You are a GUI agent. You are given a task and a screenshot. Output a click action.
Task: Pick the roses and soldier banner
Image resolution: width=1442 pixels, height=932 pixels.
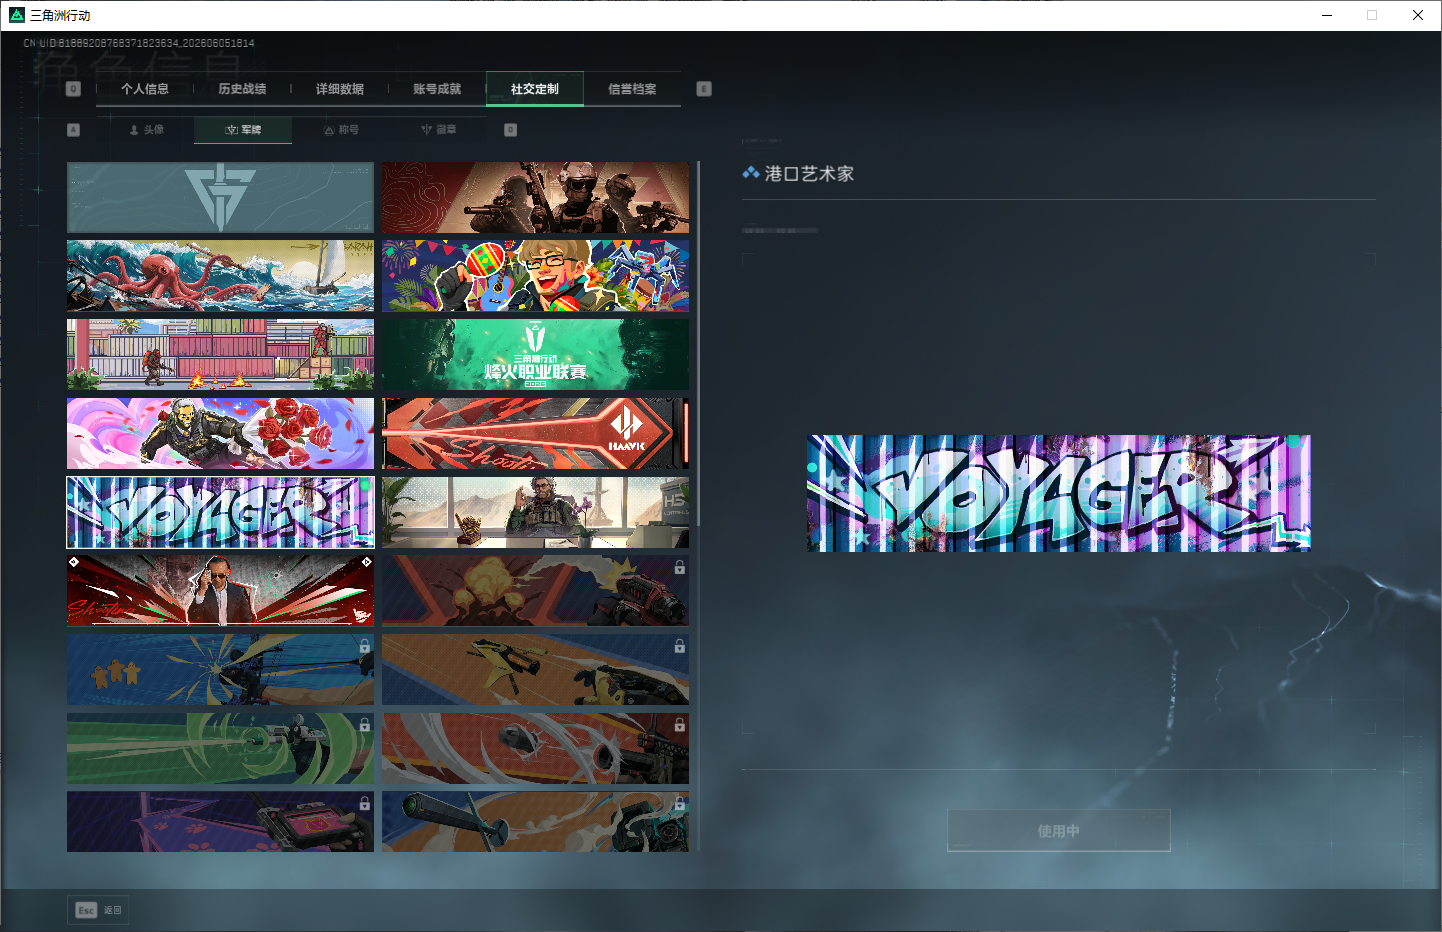point(220,434)
